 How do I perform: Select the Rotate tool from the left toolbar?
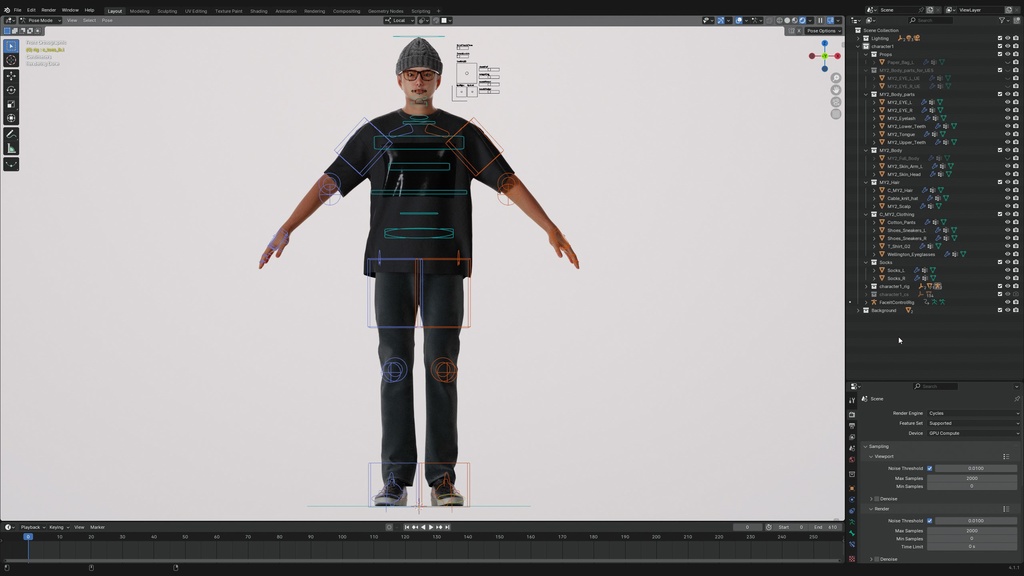click(x=10, y=89)
